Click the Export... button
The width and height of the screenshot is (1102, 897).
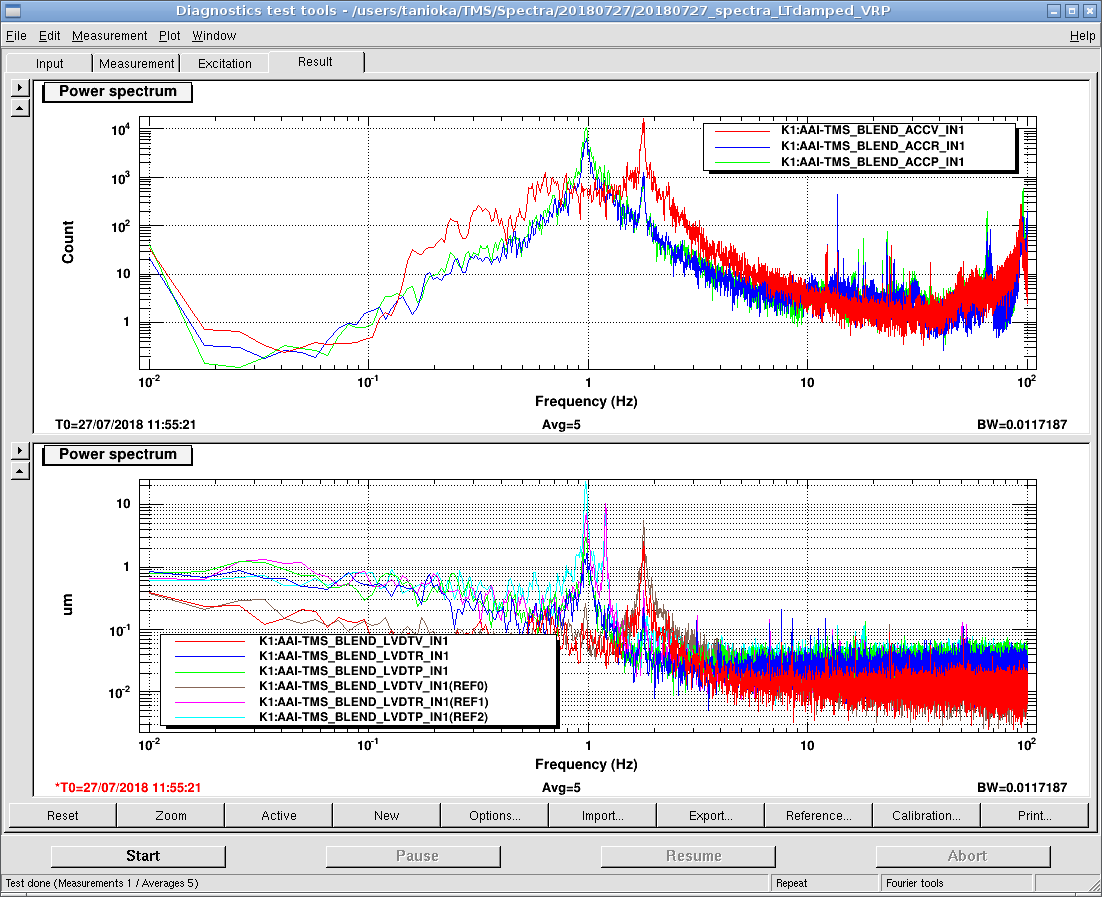pos(711,815)
